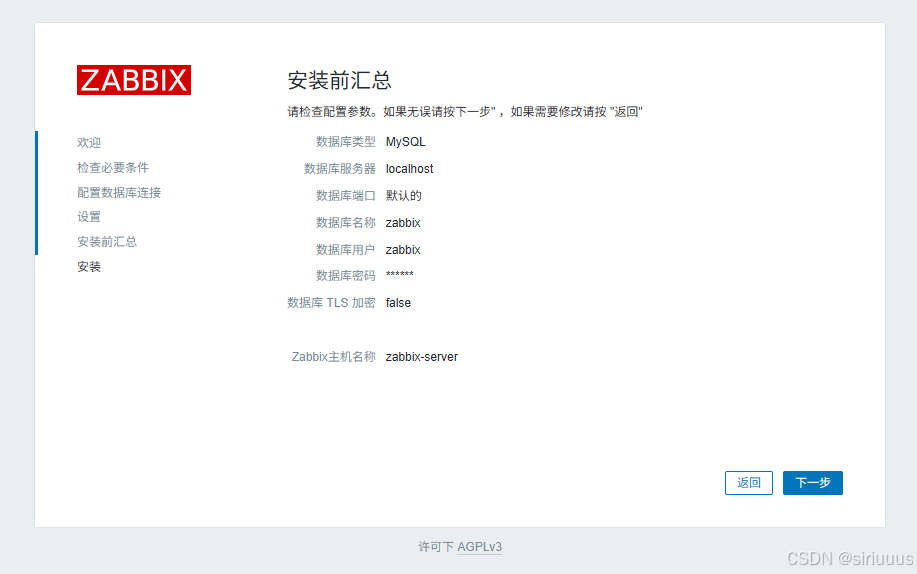
Task: Click the localhost database server value
Action: [409, 169]
